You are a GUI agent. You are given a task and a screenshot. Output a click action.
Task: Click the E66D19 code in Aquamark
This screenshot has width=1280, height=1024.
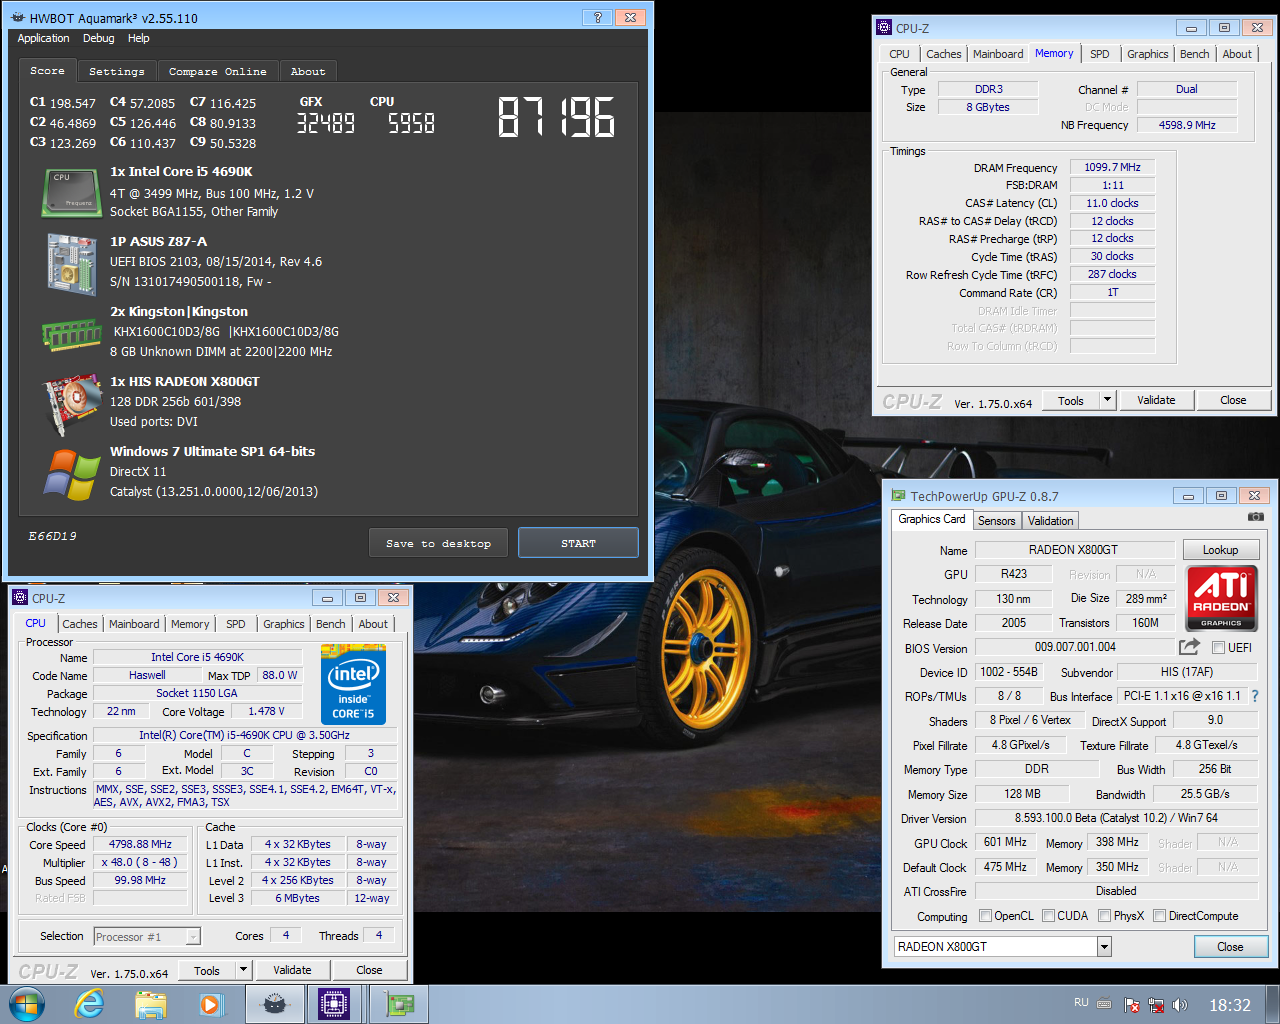[52, 536]
